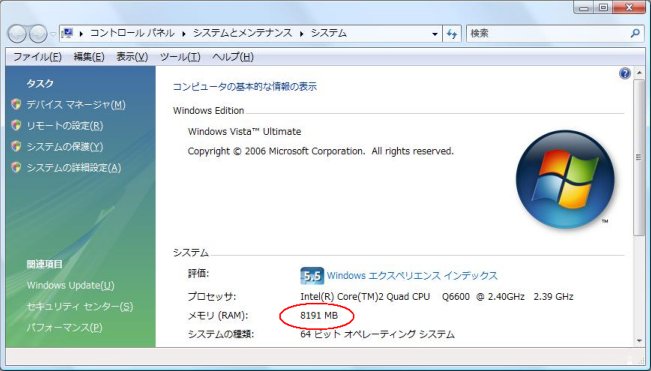Open the address bar history dropdown

435,34
